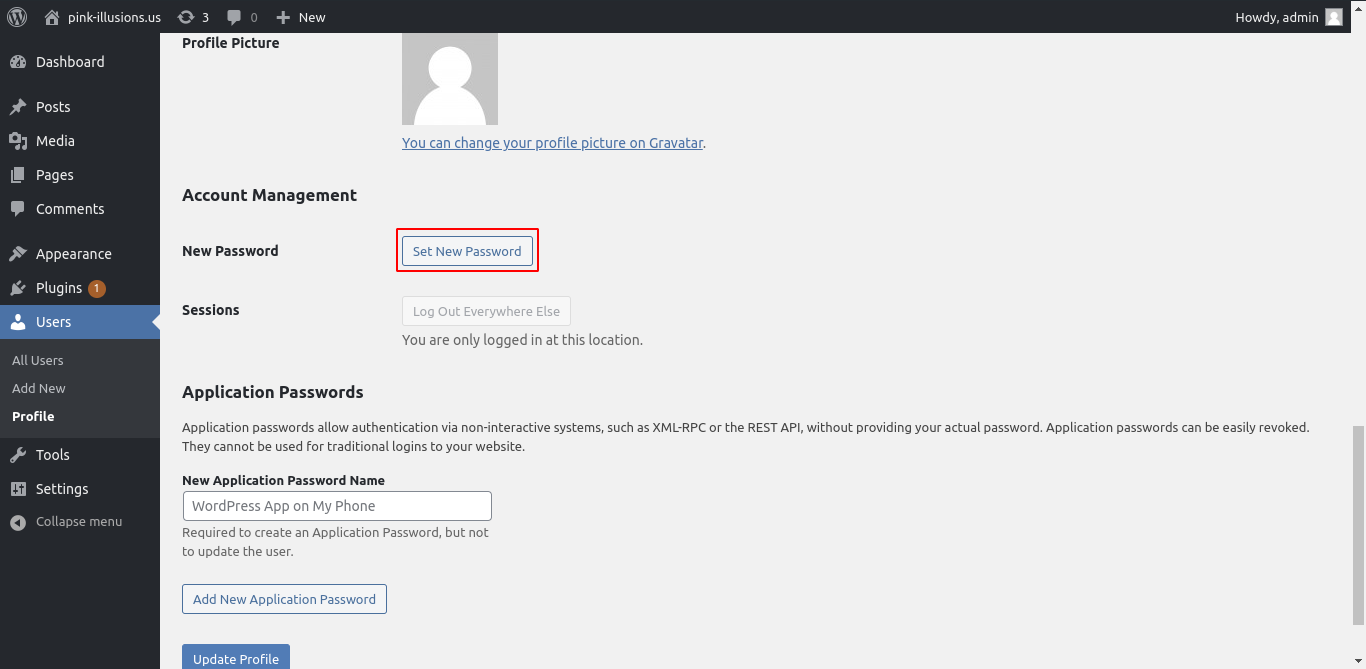
Task: Click Howdy, admin account text
Action: (1277, 17)
